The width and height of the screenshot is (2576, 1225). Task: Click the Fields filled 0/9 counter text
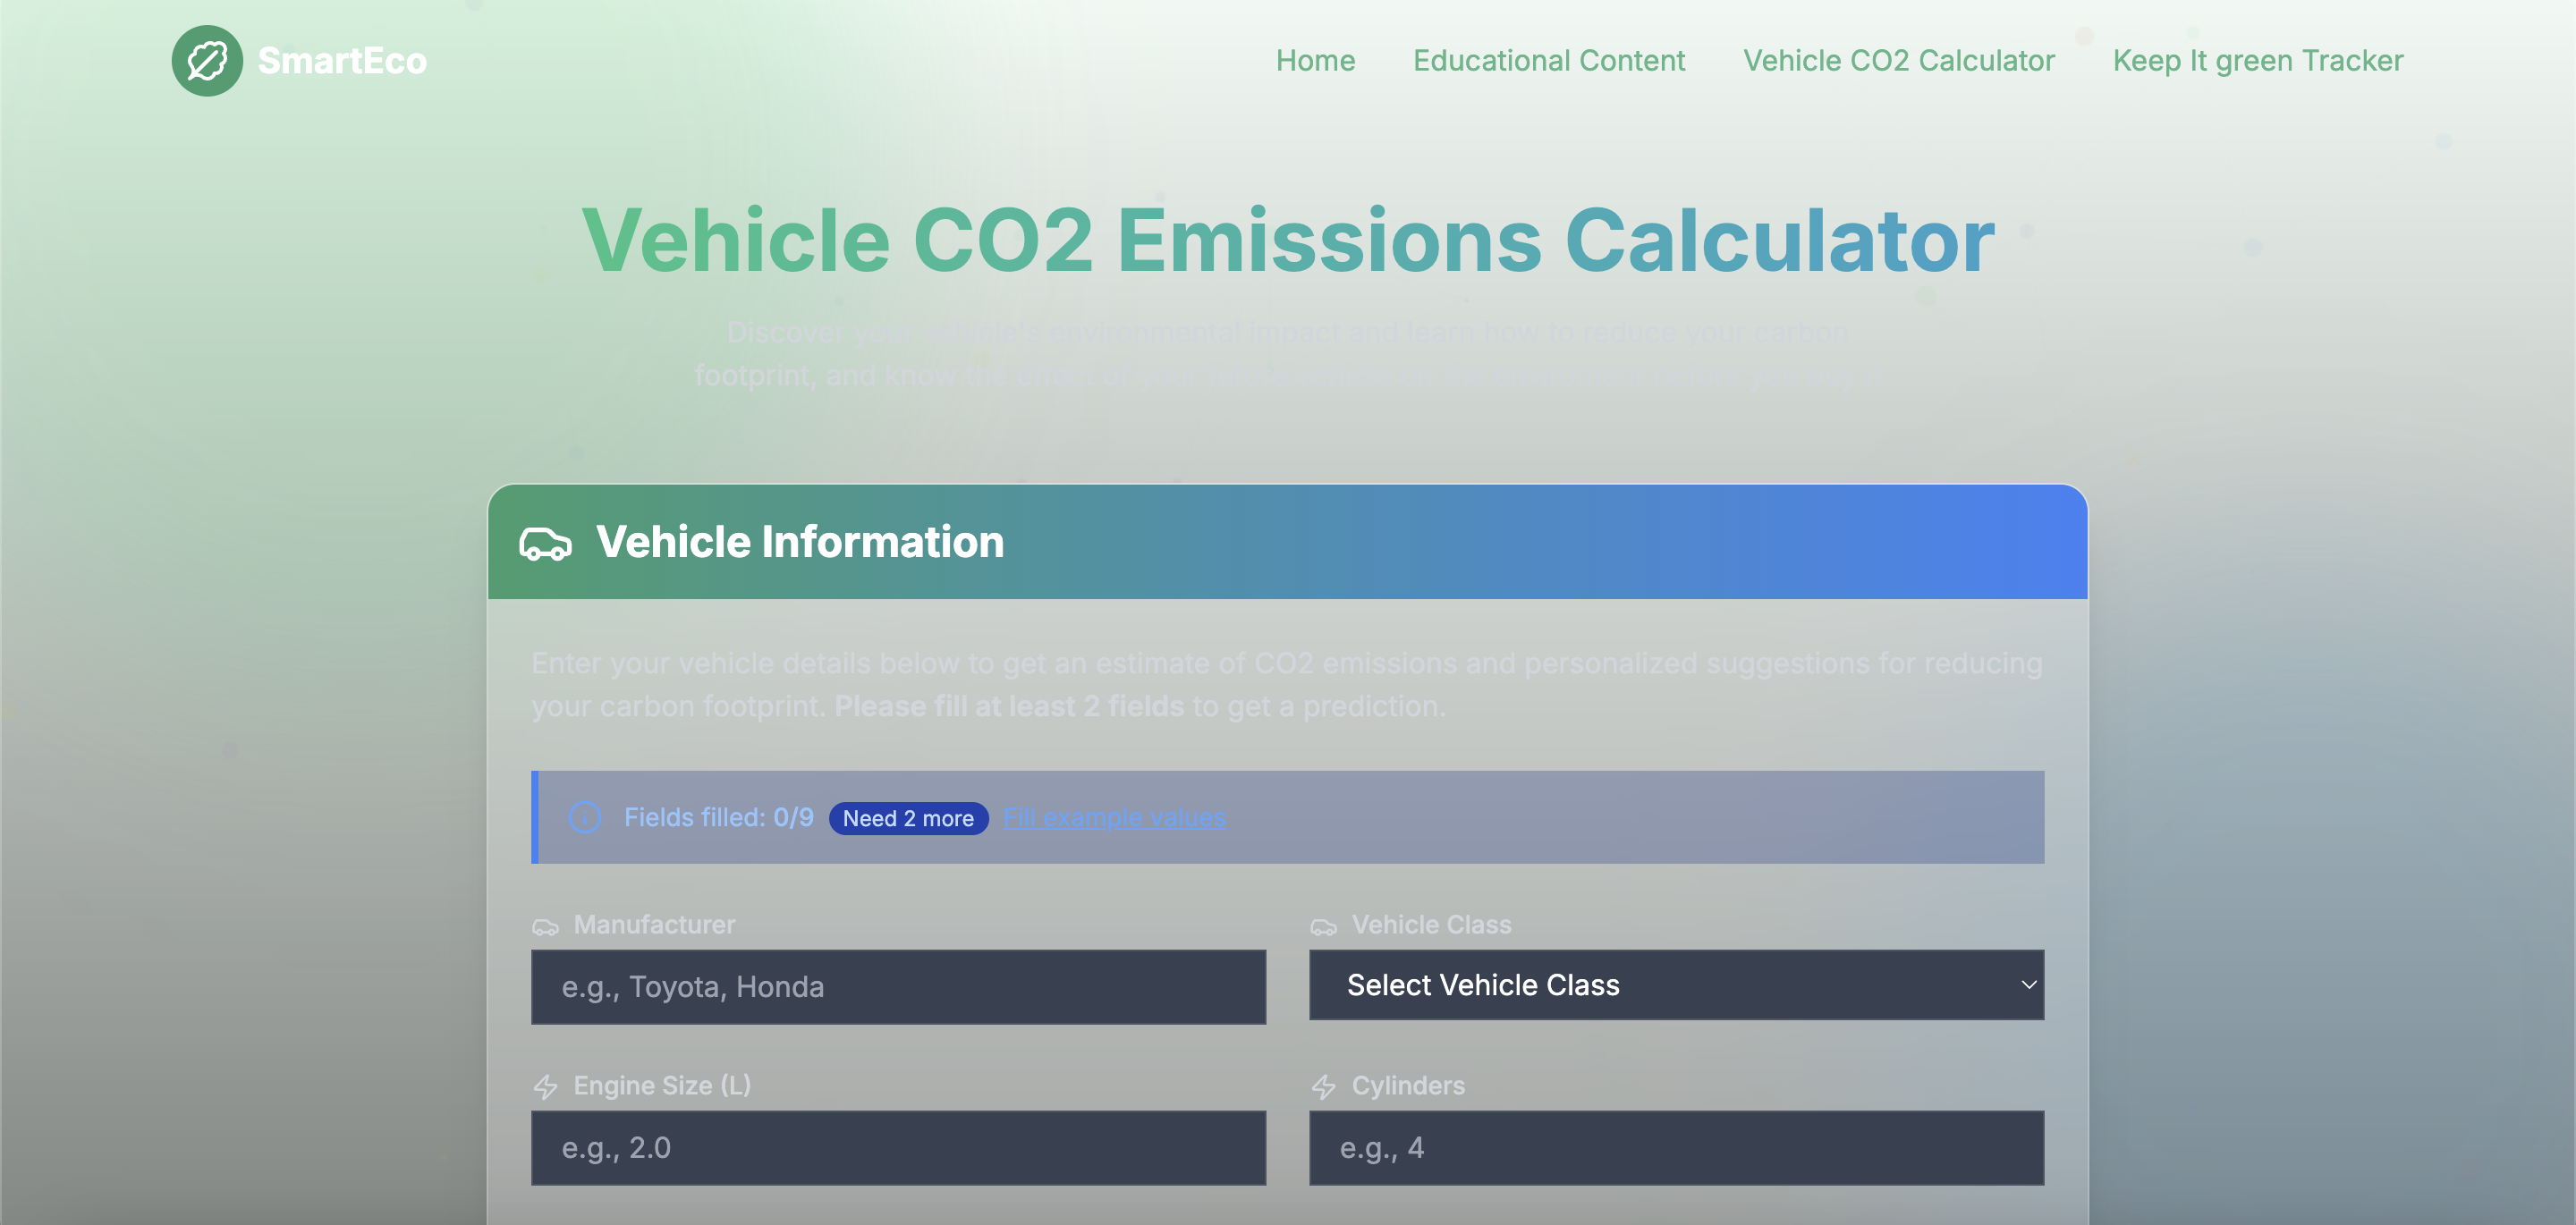(x=718, y=817)
